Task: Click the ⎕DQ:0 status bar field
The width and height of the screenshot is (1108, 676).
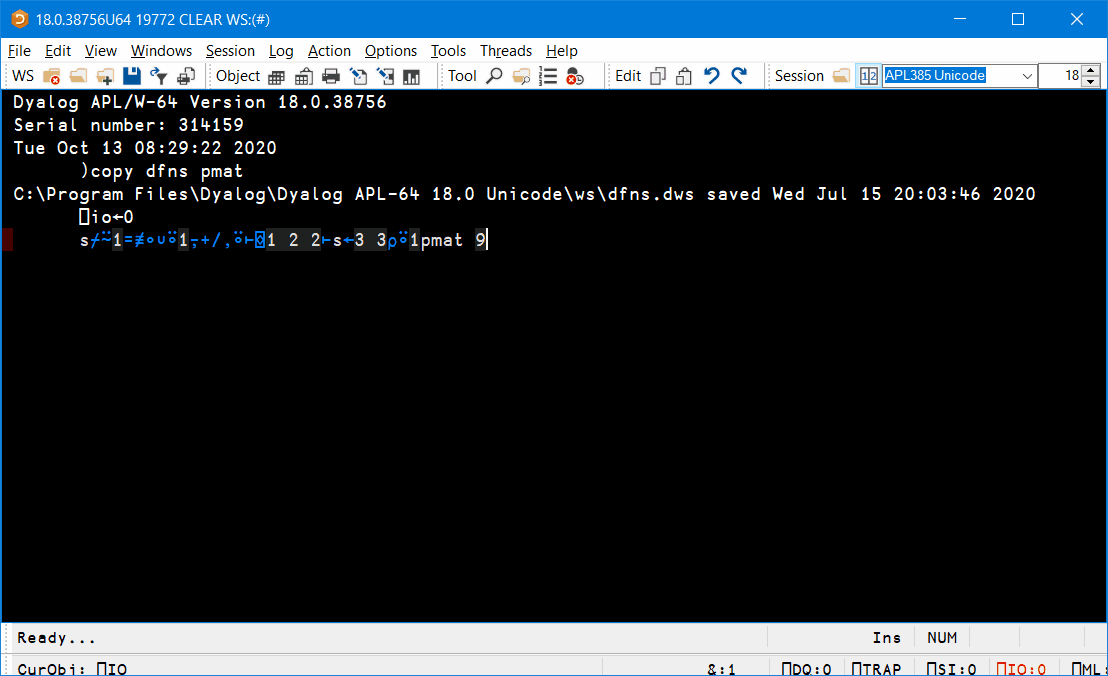Action: point(806,668)
